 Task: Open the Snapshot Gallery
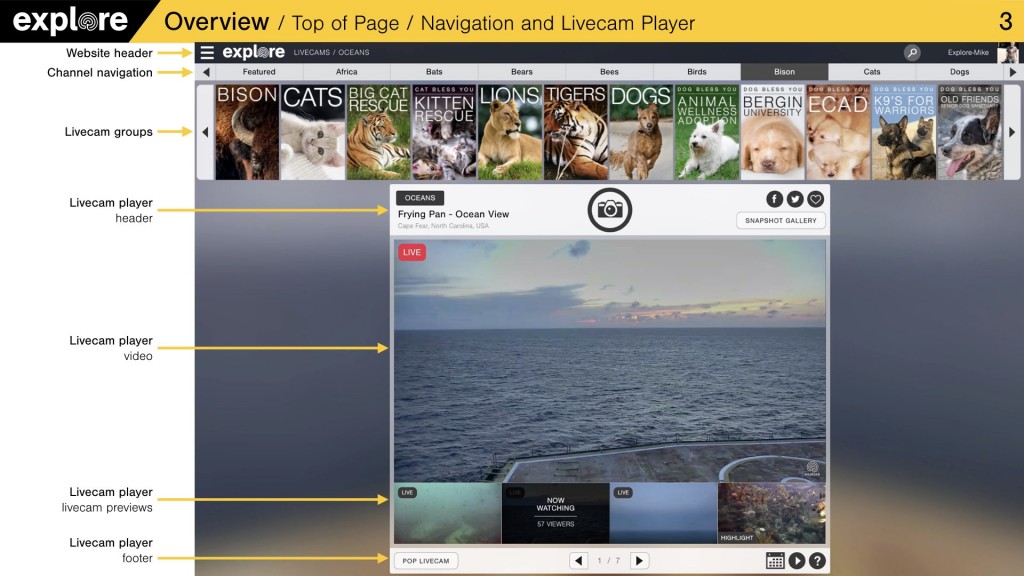pyautogui.click(x=780, y=221)
